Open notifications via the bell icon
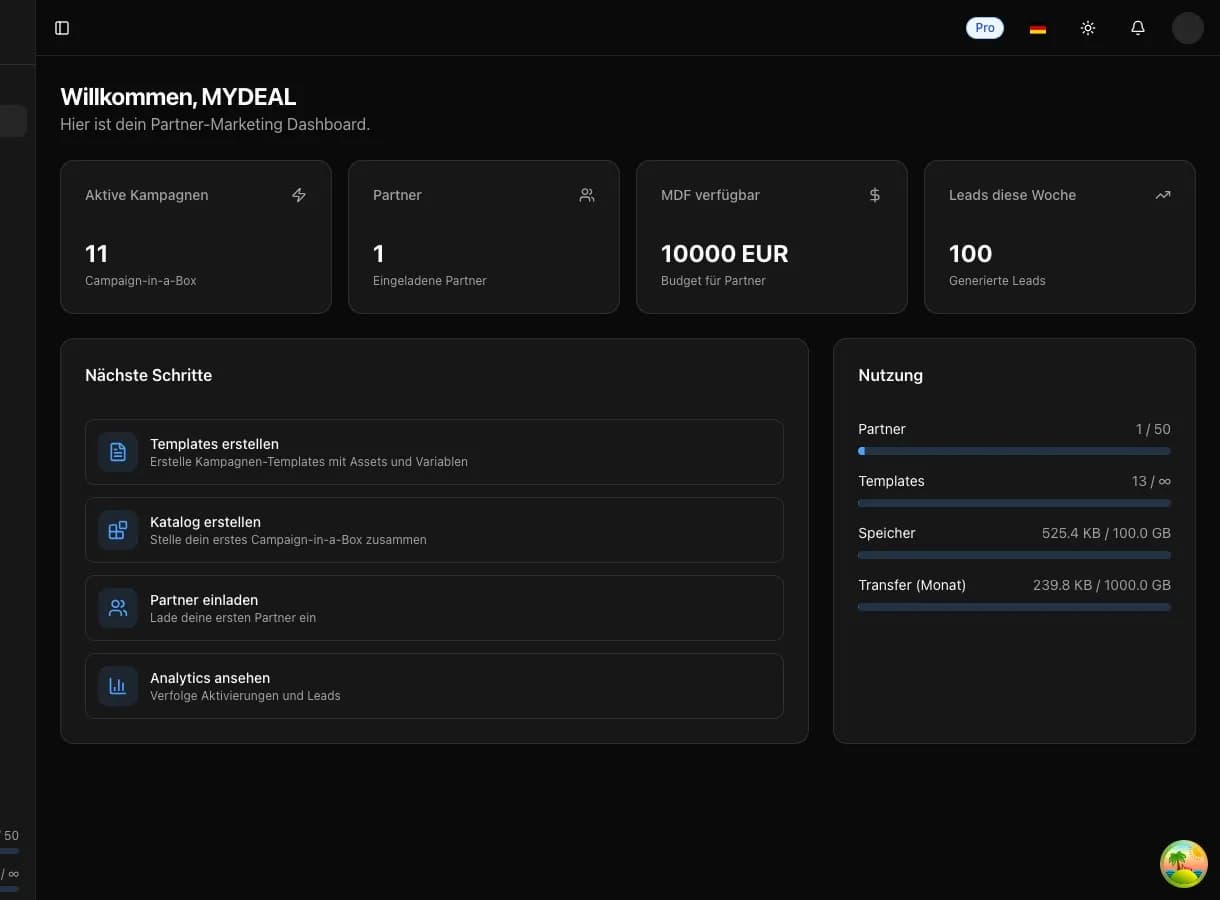The height and width of the screenshot is (900, 1220). click(1137, 27)
